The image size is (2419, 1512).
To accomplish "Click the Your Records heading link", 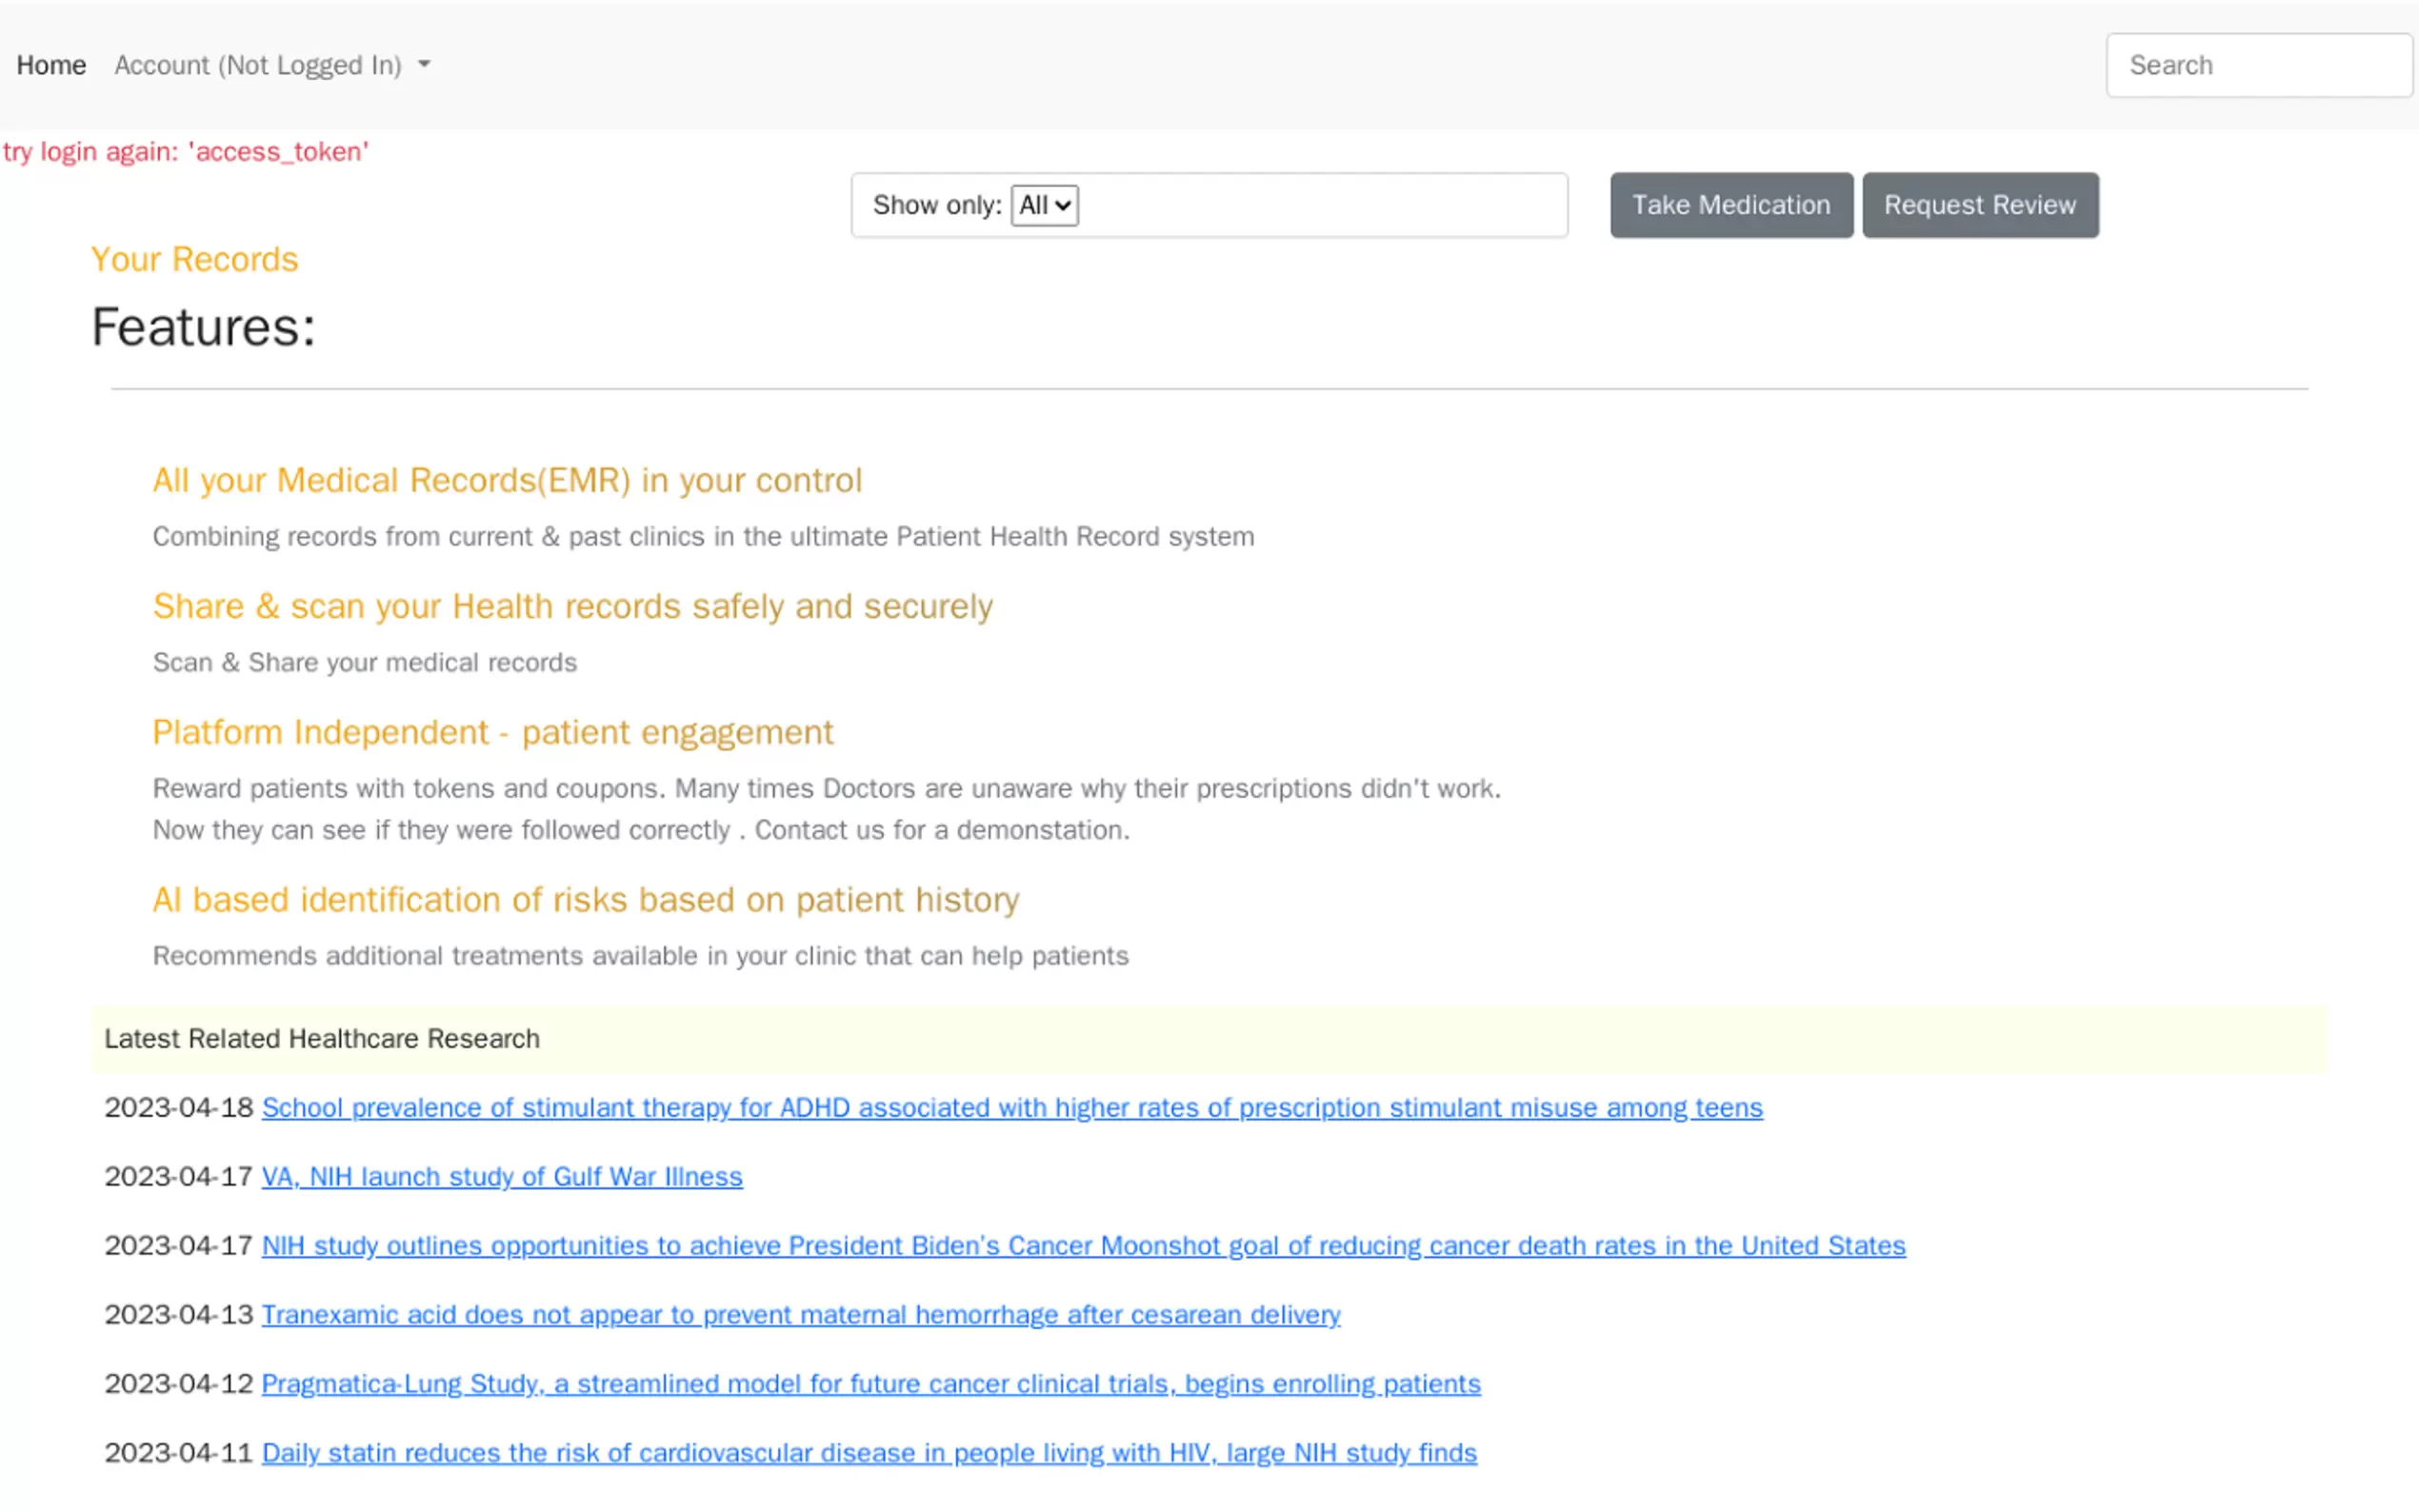I will click(x=194, y=259).
